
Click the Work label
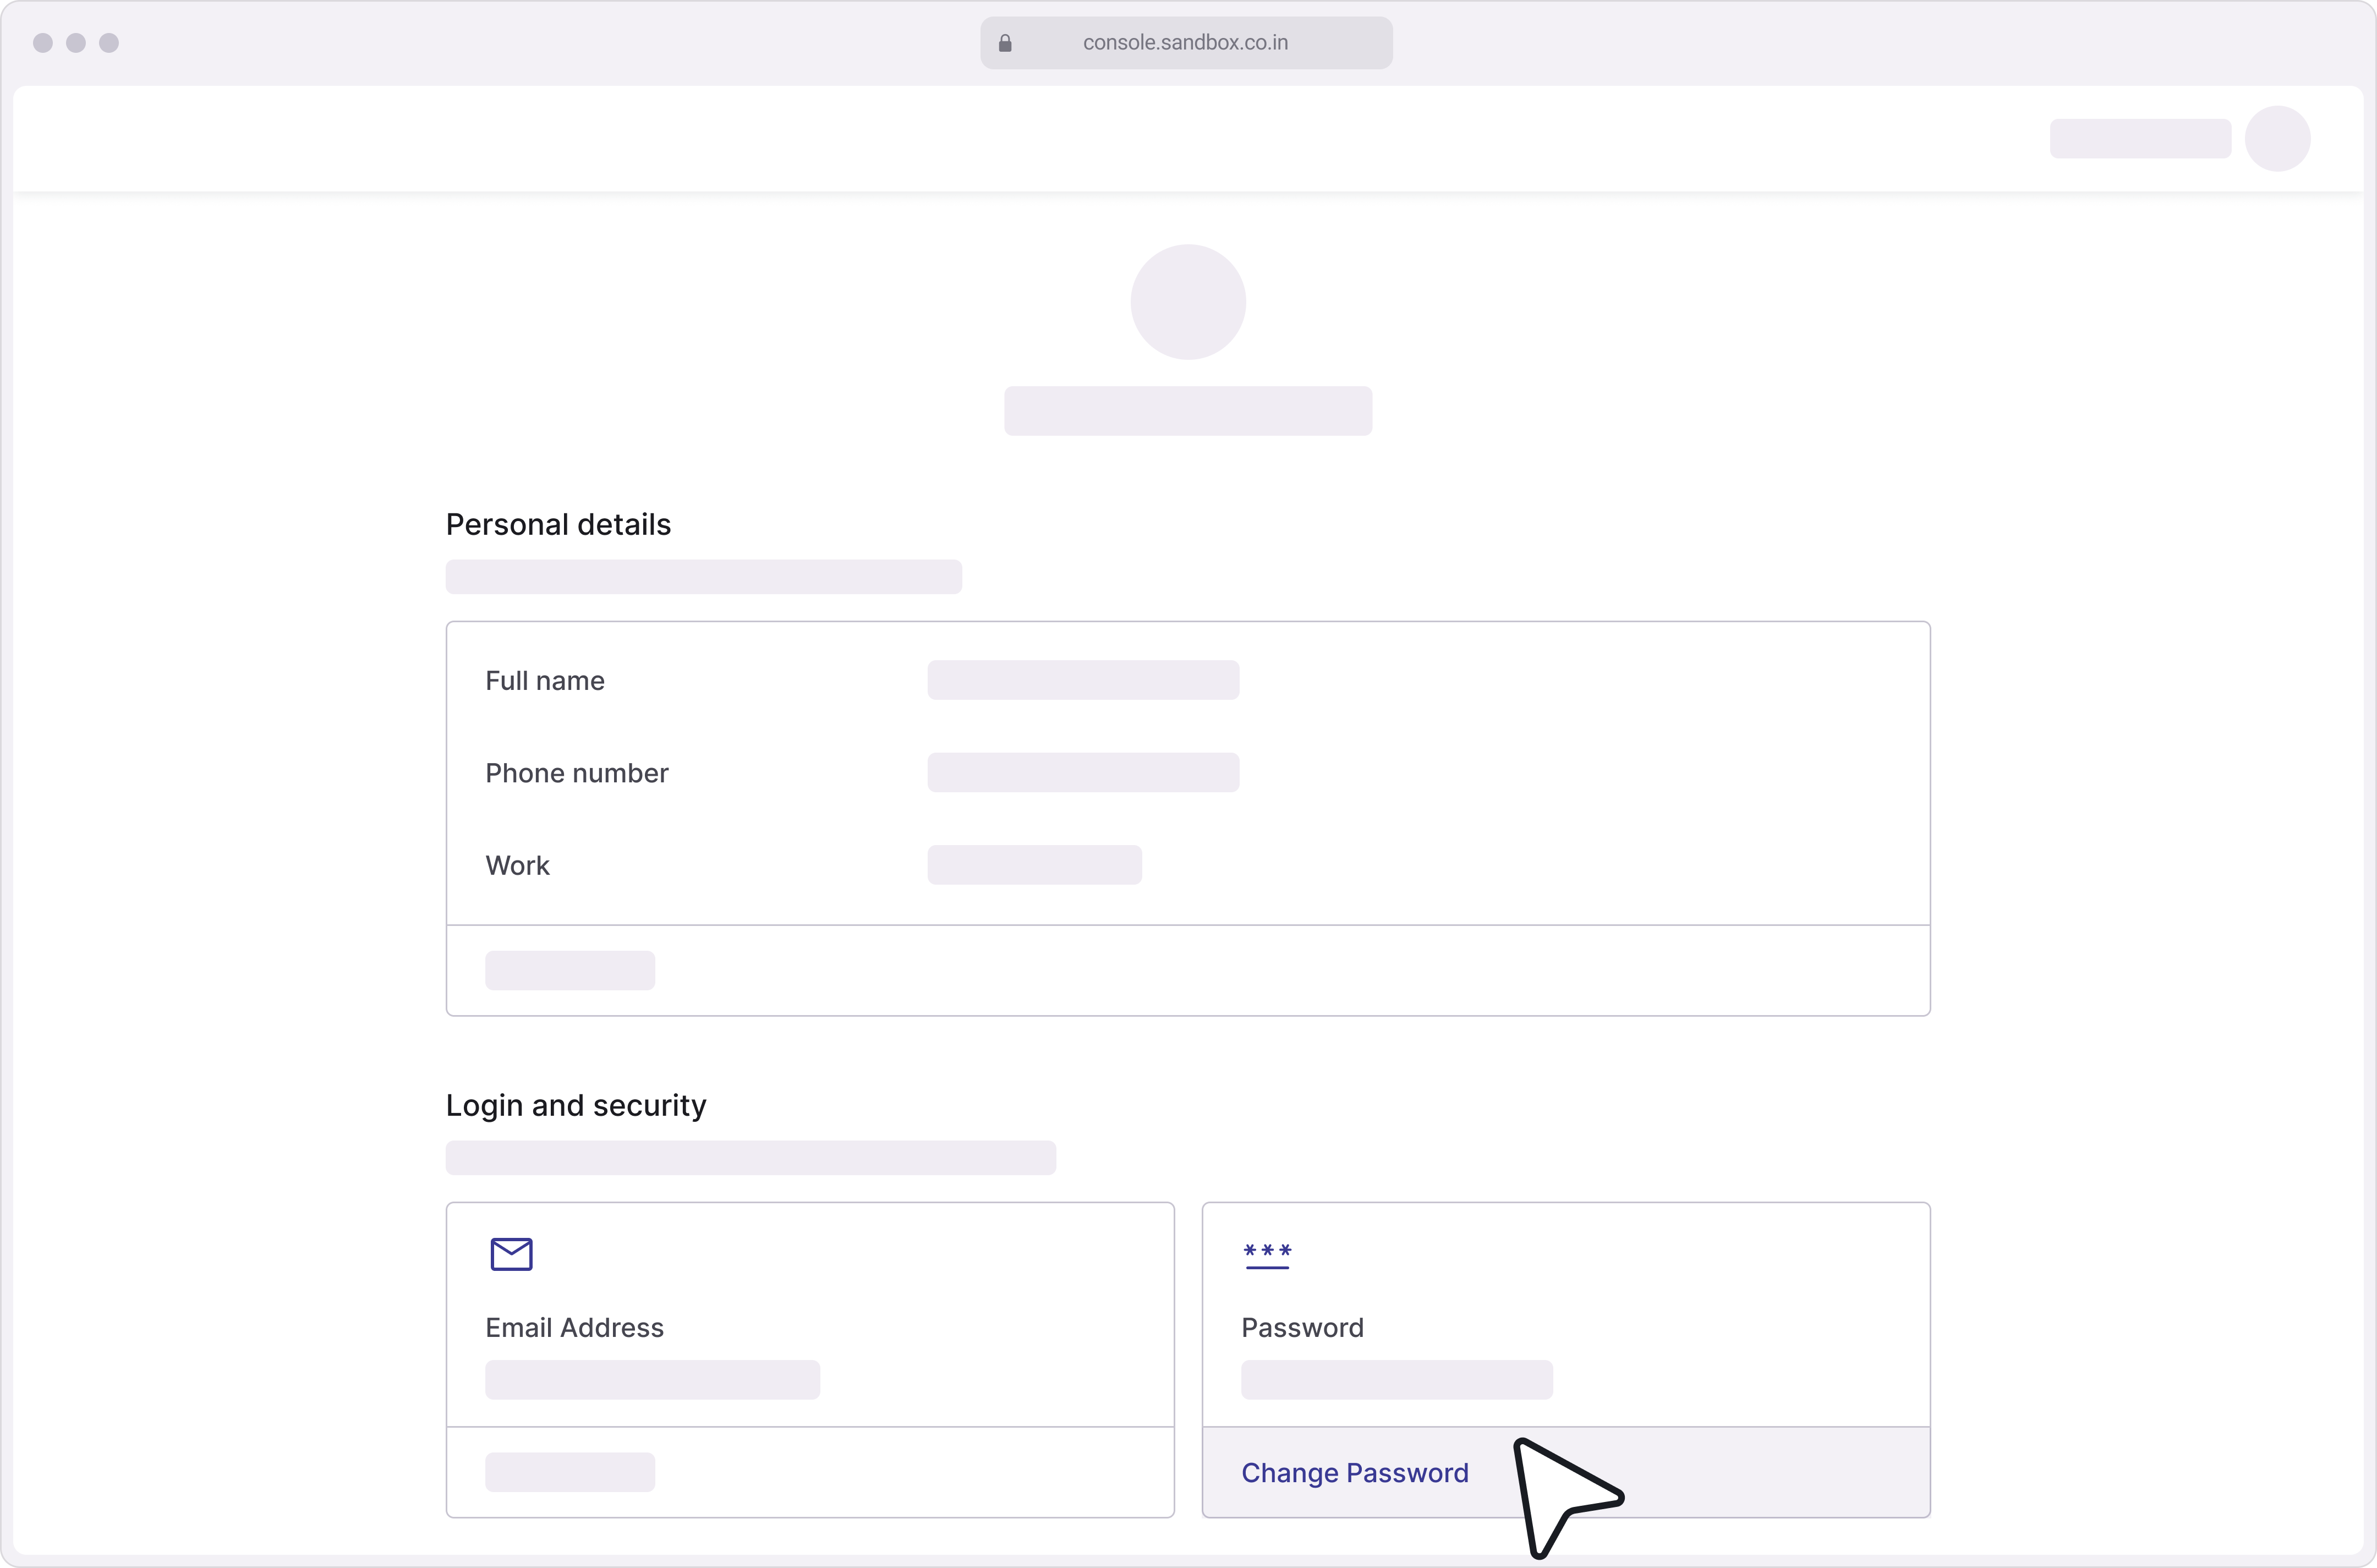pos(517,865)
